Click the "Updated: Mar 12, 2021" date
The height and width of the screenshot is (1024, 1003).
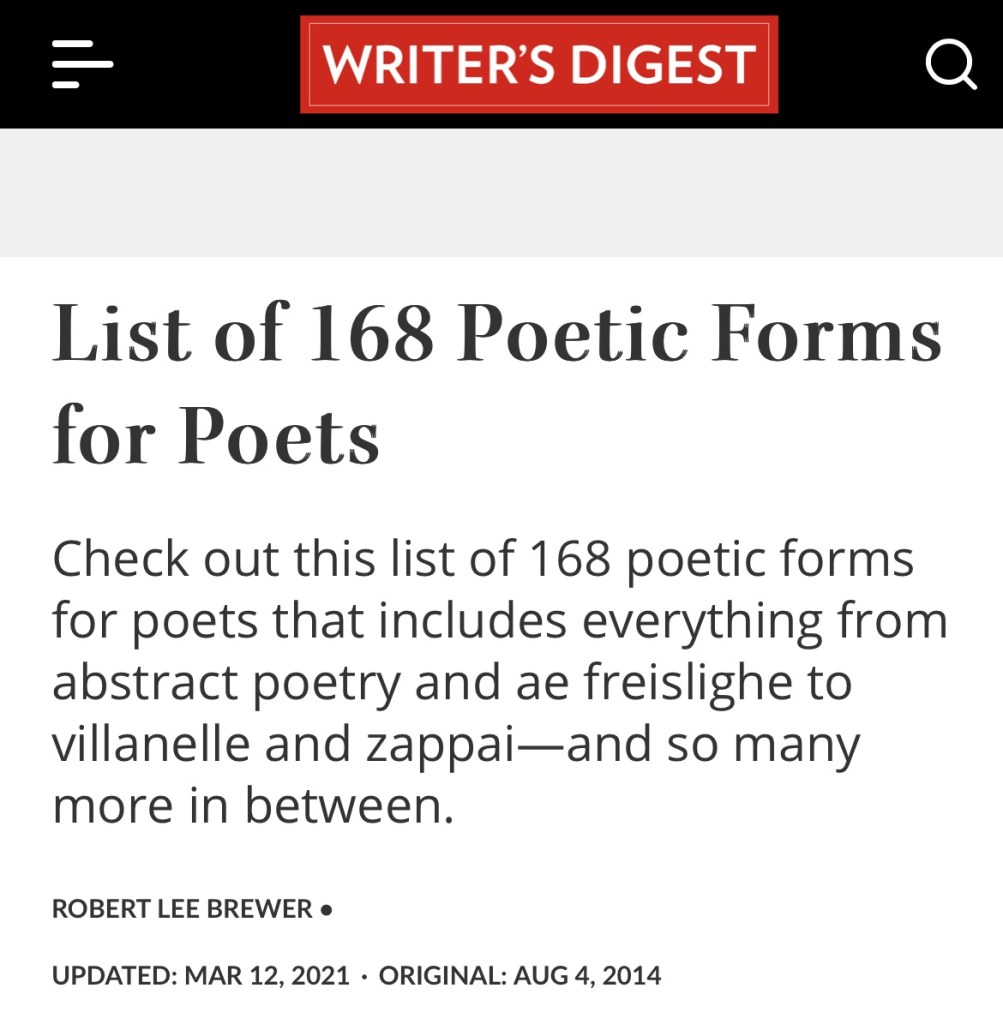pyautogui.click(x=201, y=975)
